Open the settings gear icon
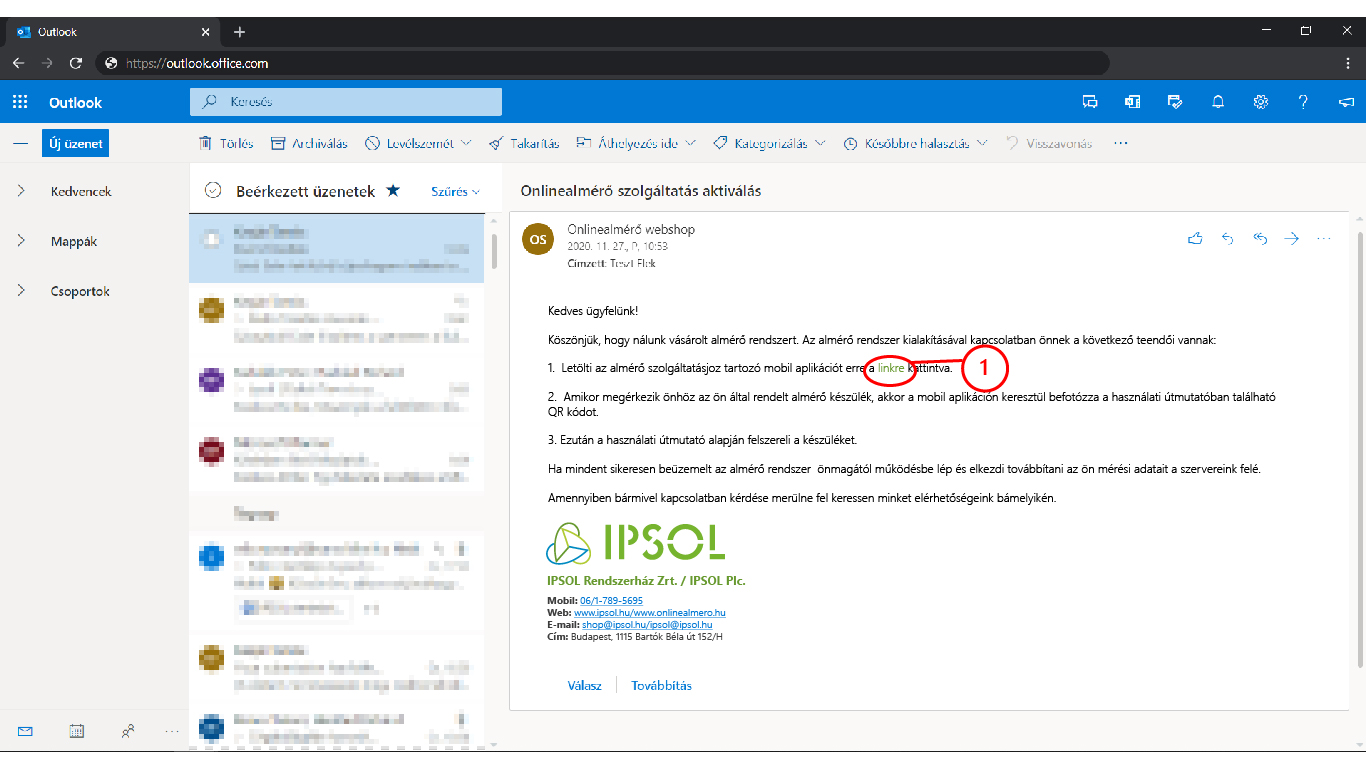 [x=1261, y=102]
